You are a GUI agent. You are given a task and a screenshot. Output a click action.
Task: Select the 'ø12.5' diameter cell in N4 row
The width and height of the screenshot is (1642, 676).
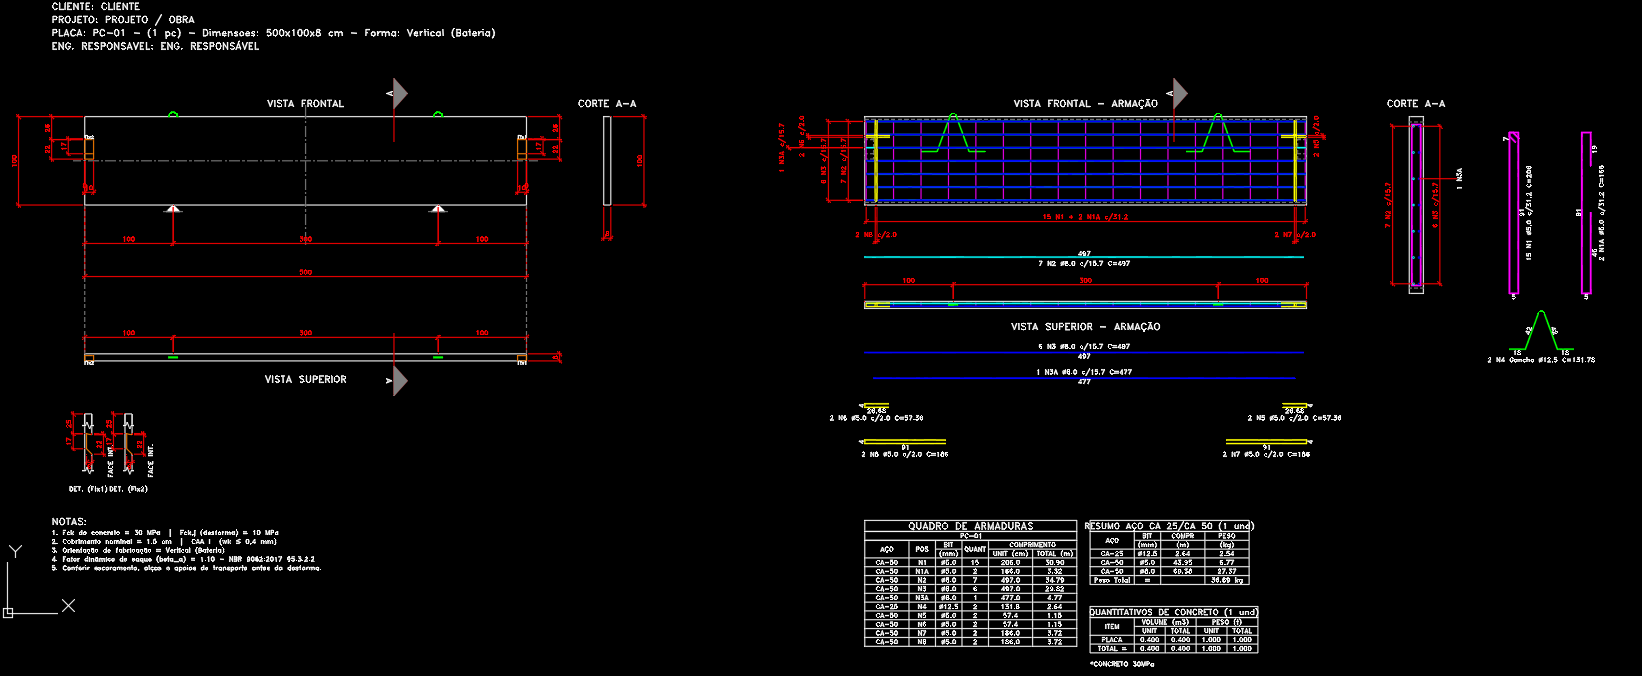pos(948,607)
